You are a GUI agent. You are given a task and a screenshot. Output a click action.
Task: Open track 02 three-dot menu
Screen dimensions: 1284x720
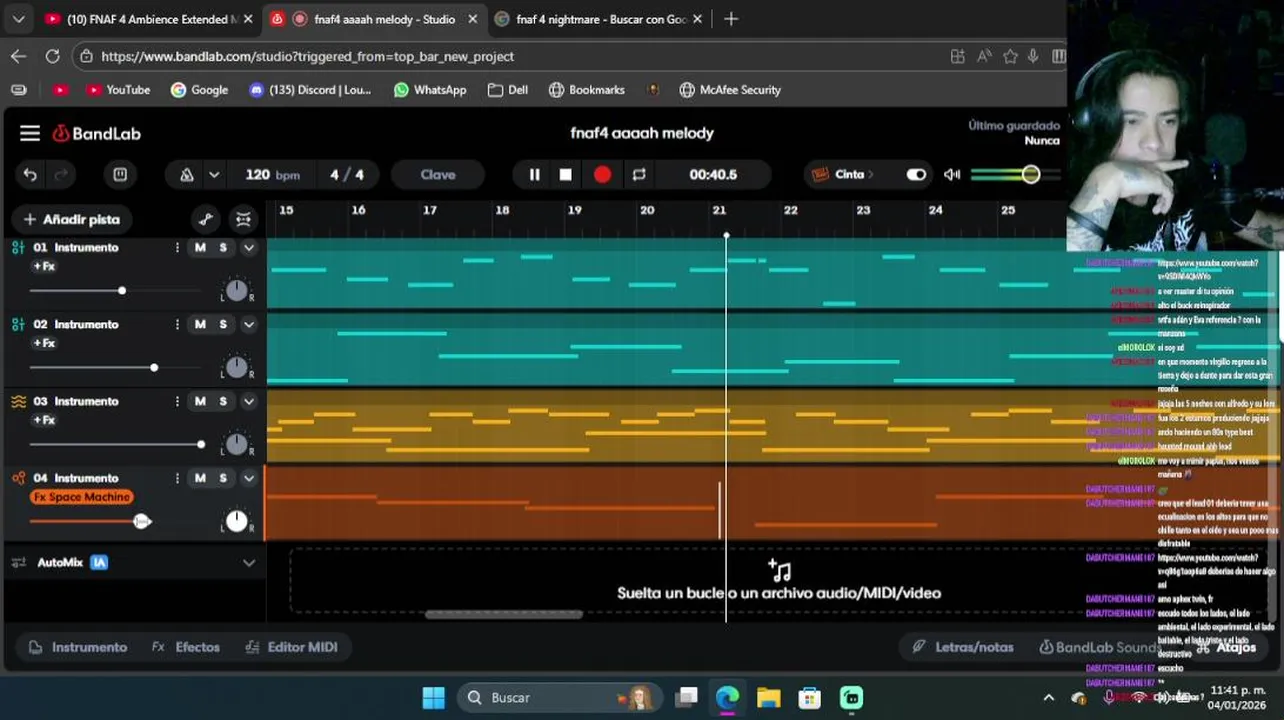[177, 324]
